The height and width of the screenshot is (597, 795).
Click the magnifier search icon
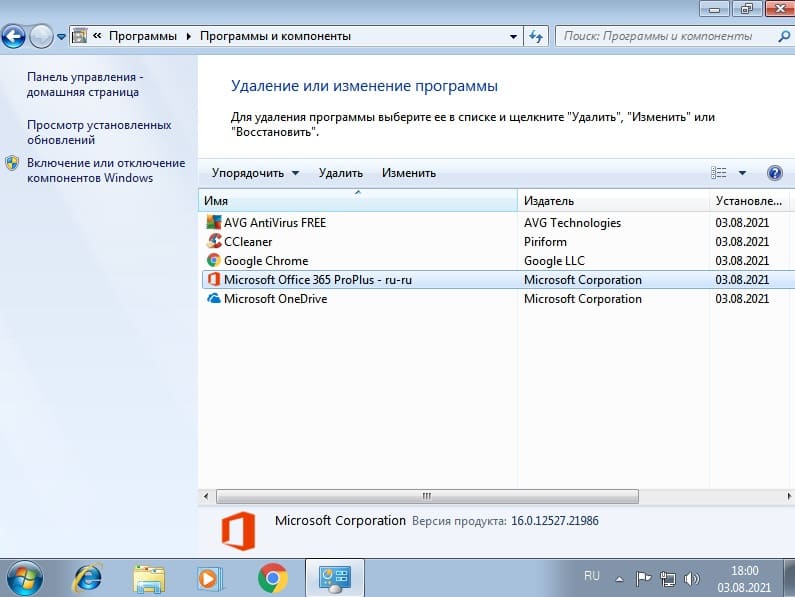pyautogui.click(x=784, y=37)
